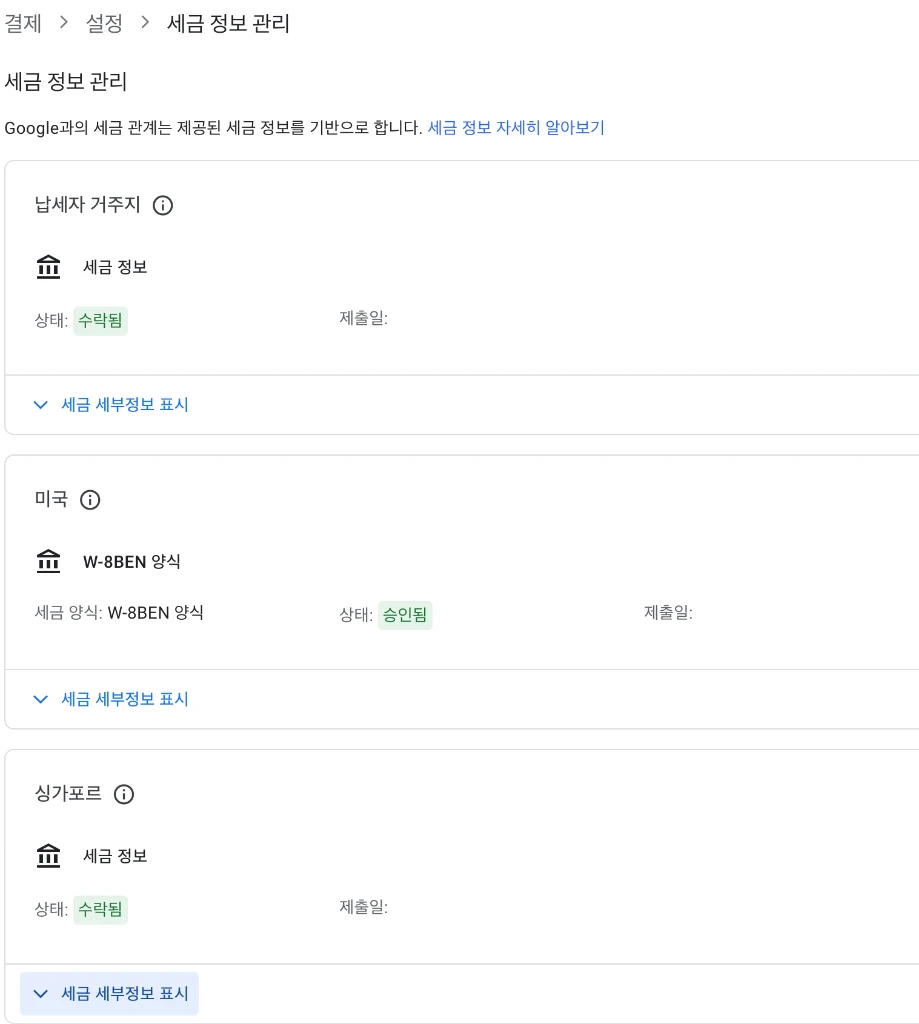The width and height of the screenshot is (919, 1024).
Task: Click bank icon in 싱가포르 card
Action: [48, 856]
